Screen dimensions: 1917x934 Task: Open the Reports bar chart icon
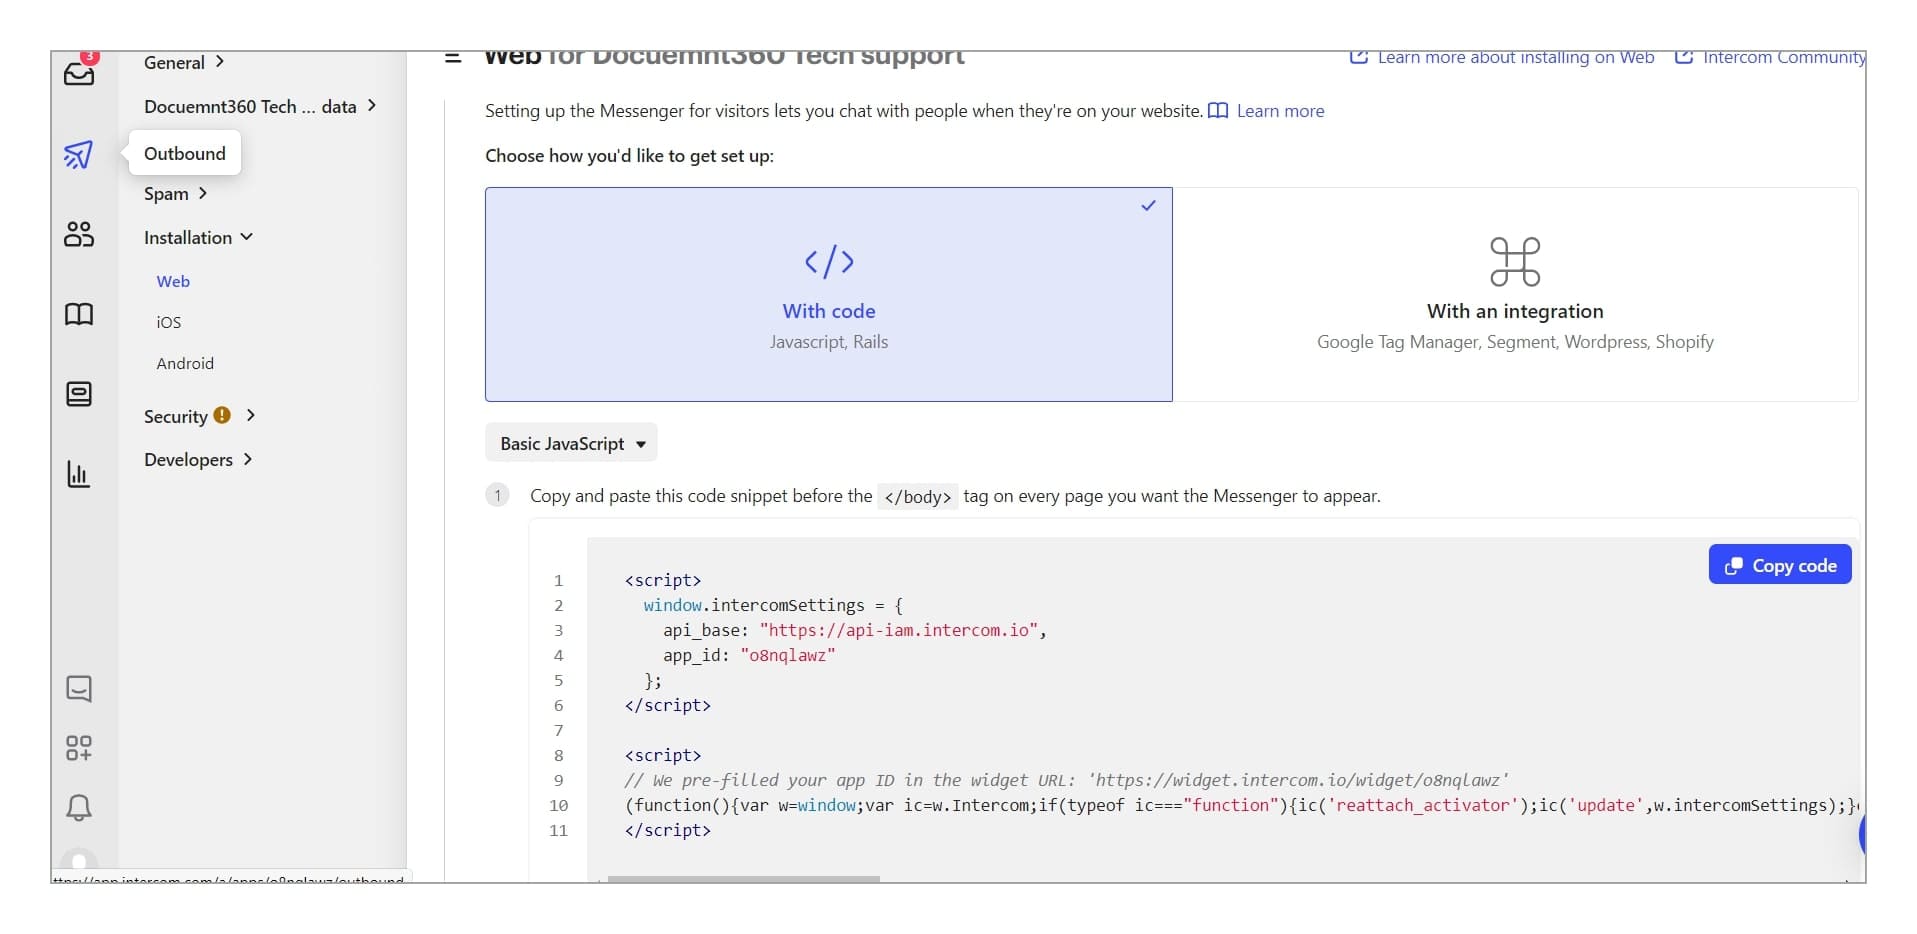[79, 474]
